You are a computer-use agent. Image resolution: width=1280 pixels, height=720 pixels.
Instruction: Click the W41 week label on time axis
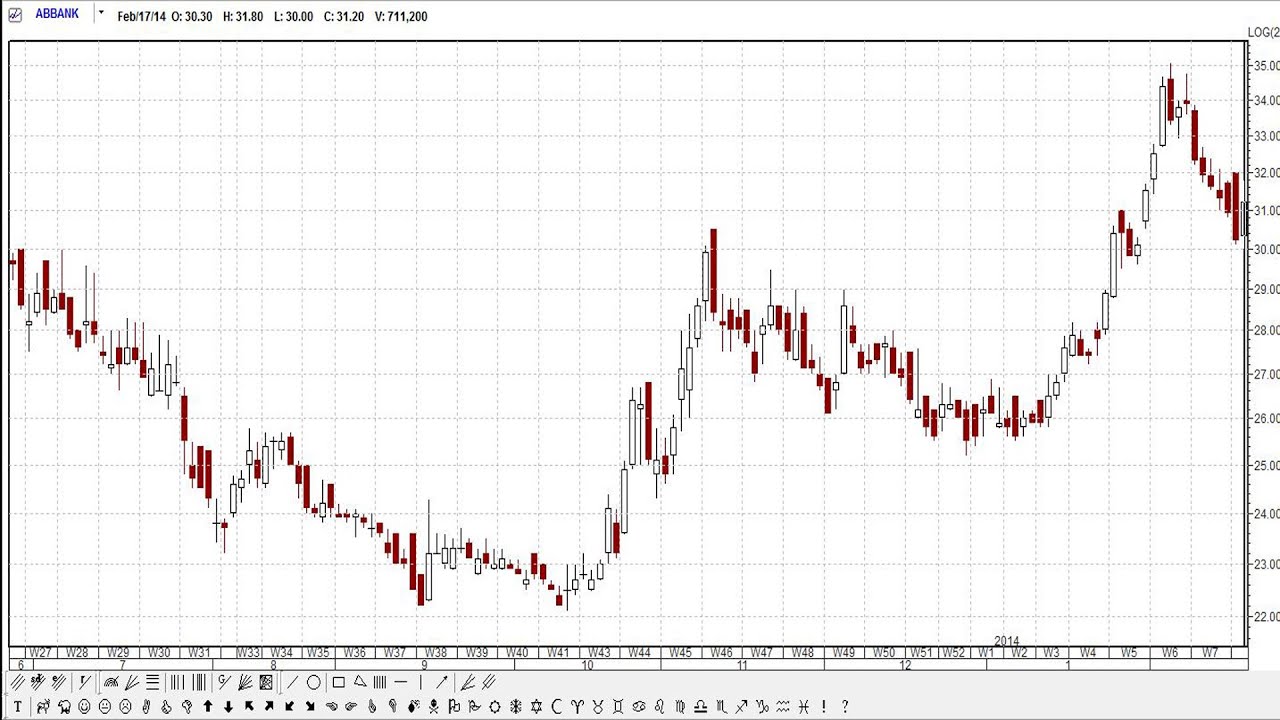click(558, 653)
